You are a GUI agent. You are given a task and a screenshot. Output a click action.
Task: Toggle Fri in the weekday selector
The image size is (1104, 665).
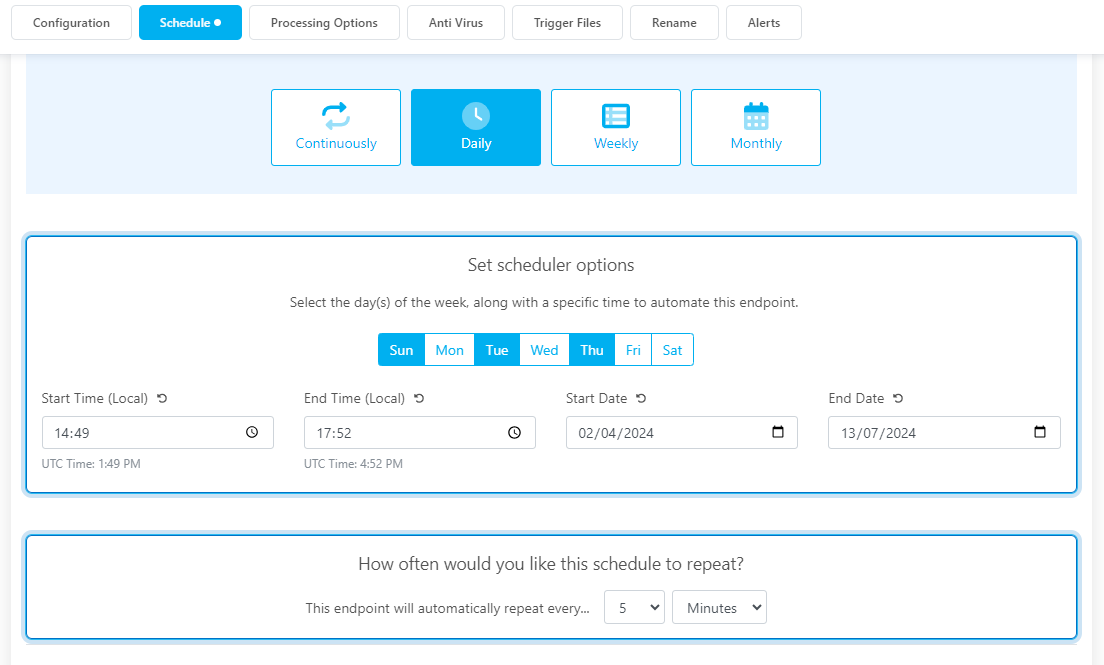(x=633, y=350)
